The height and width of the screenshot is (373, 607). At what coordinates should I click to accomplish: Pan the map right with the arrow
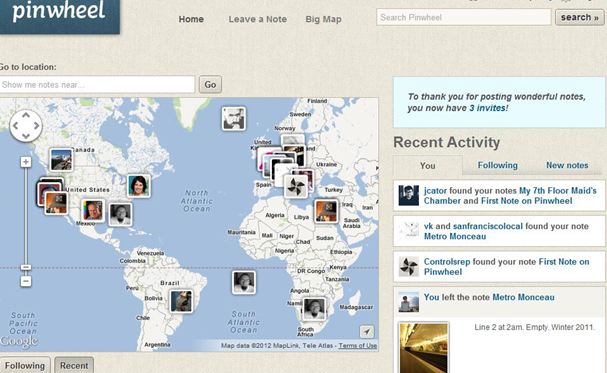[36, 126]
